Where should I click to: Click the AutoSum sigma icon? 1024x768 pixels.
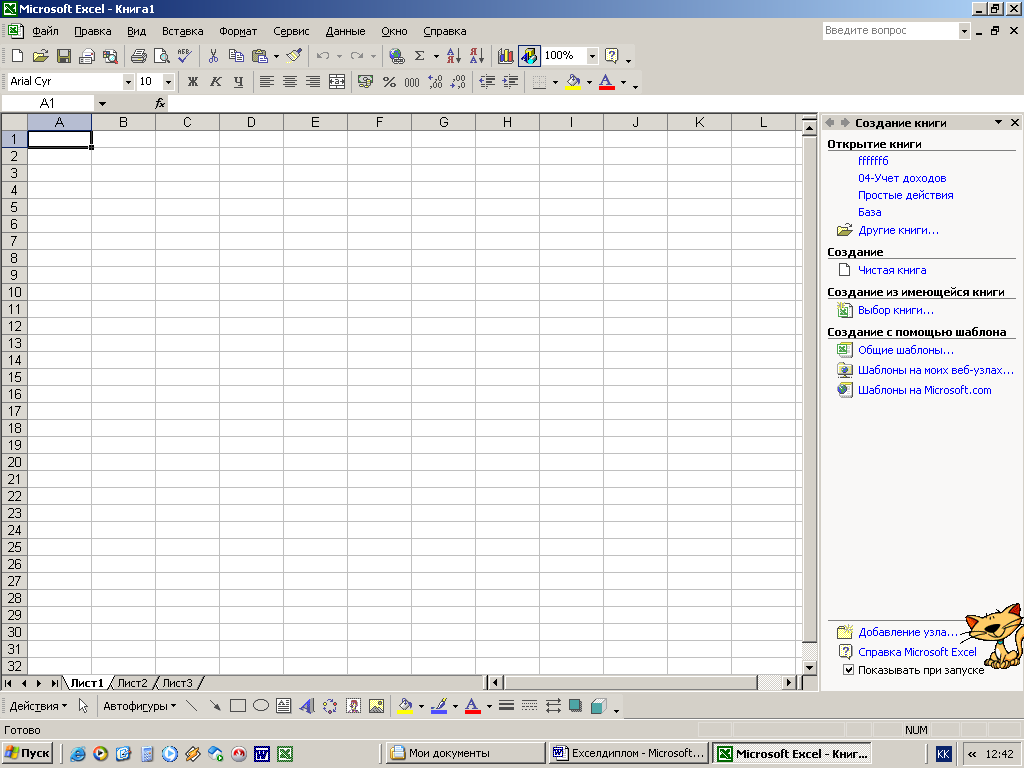click(x=420, y=56)
